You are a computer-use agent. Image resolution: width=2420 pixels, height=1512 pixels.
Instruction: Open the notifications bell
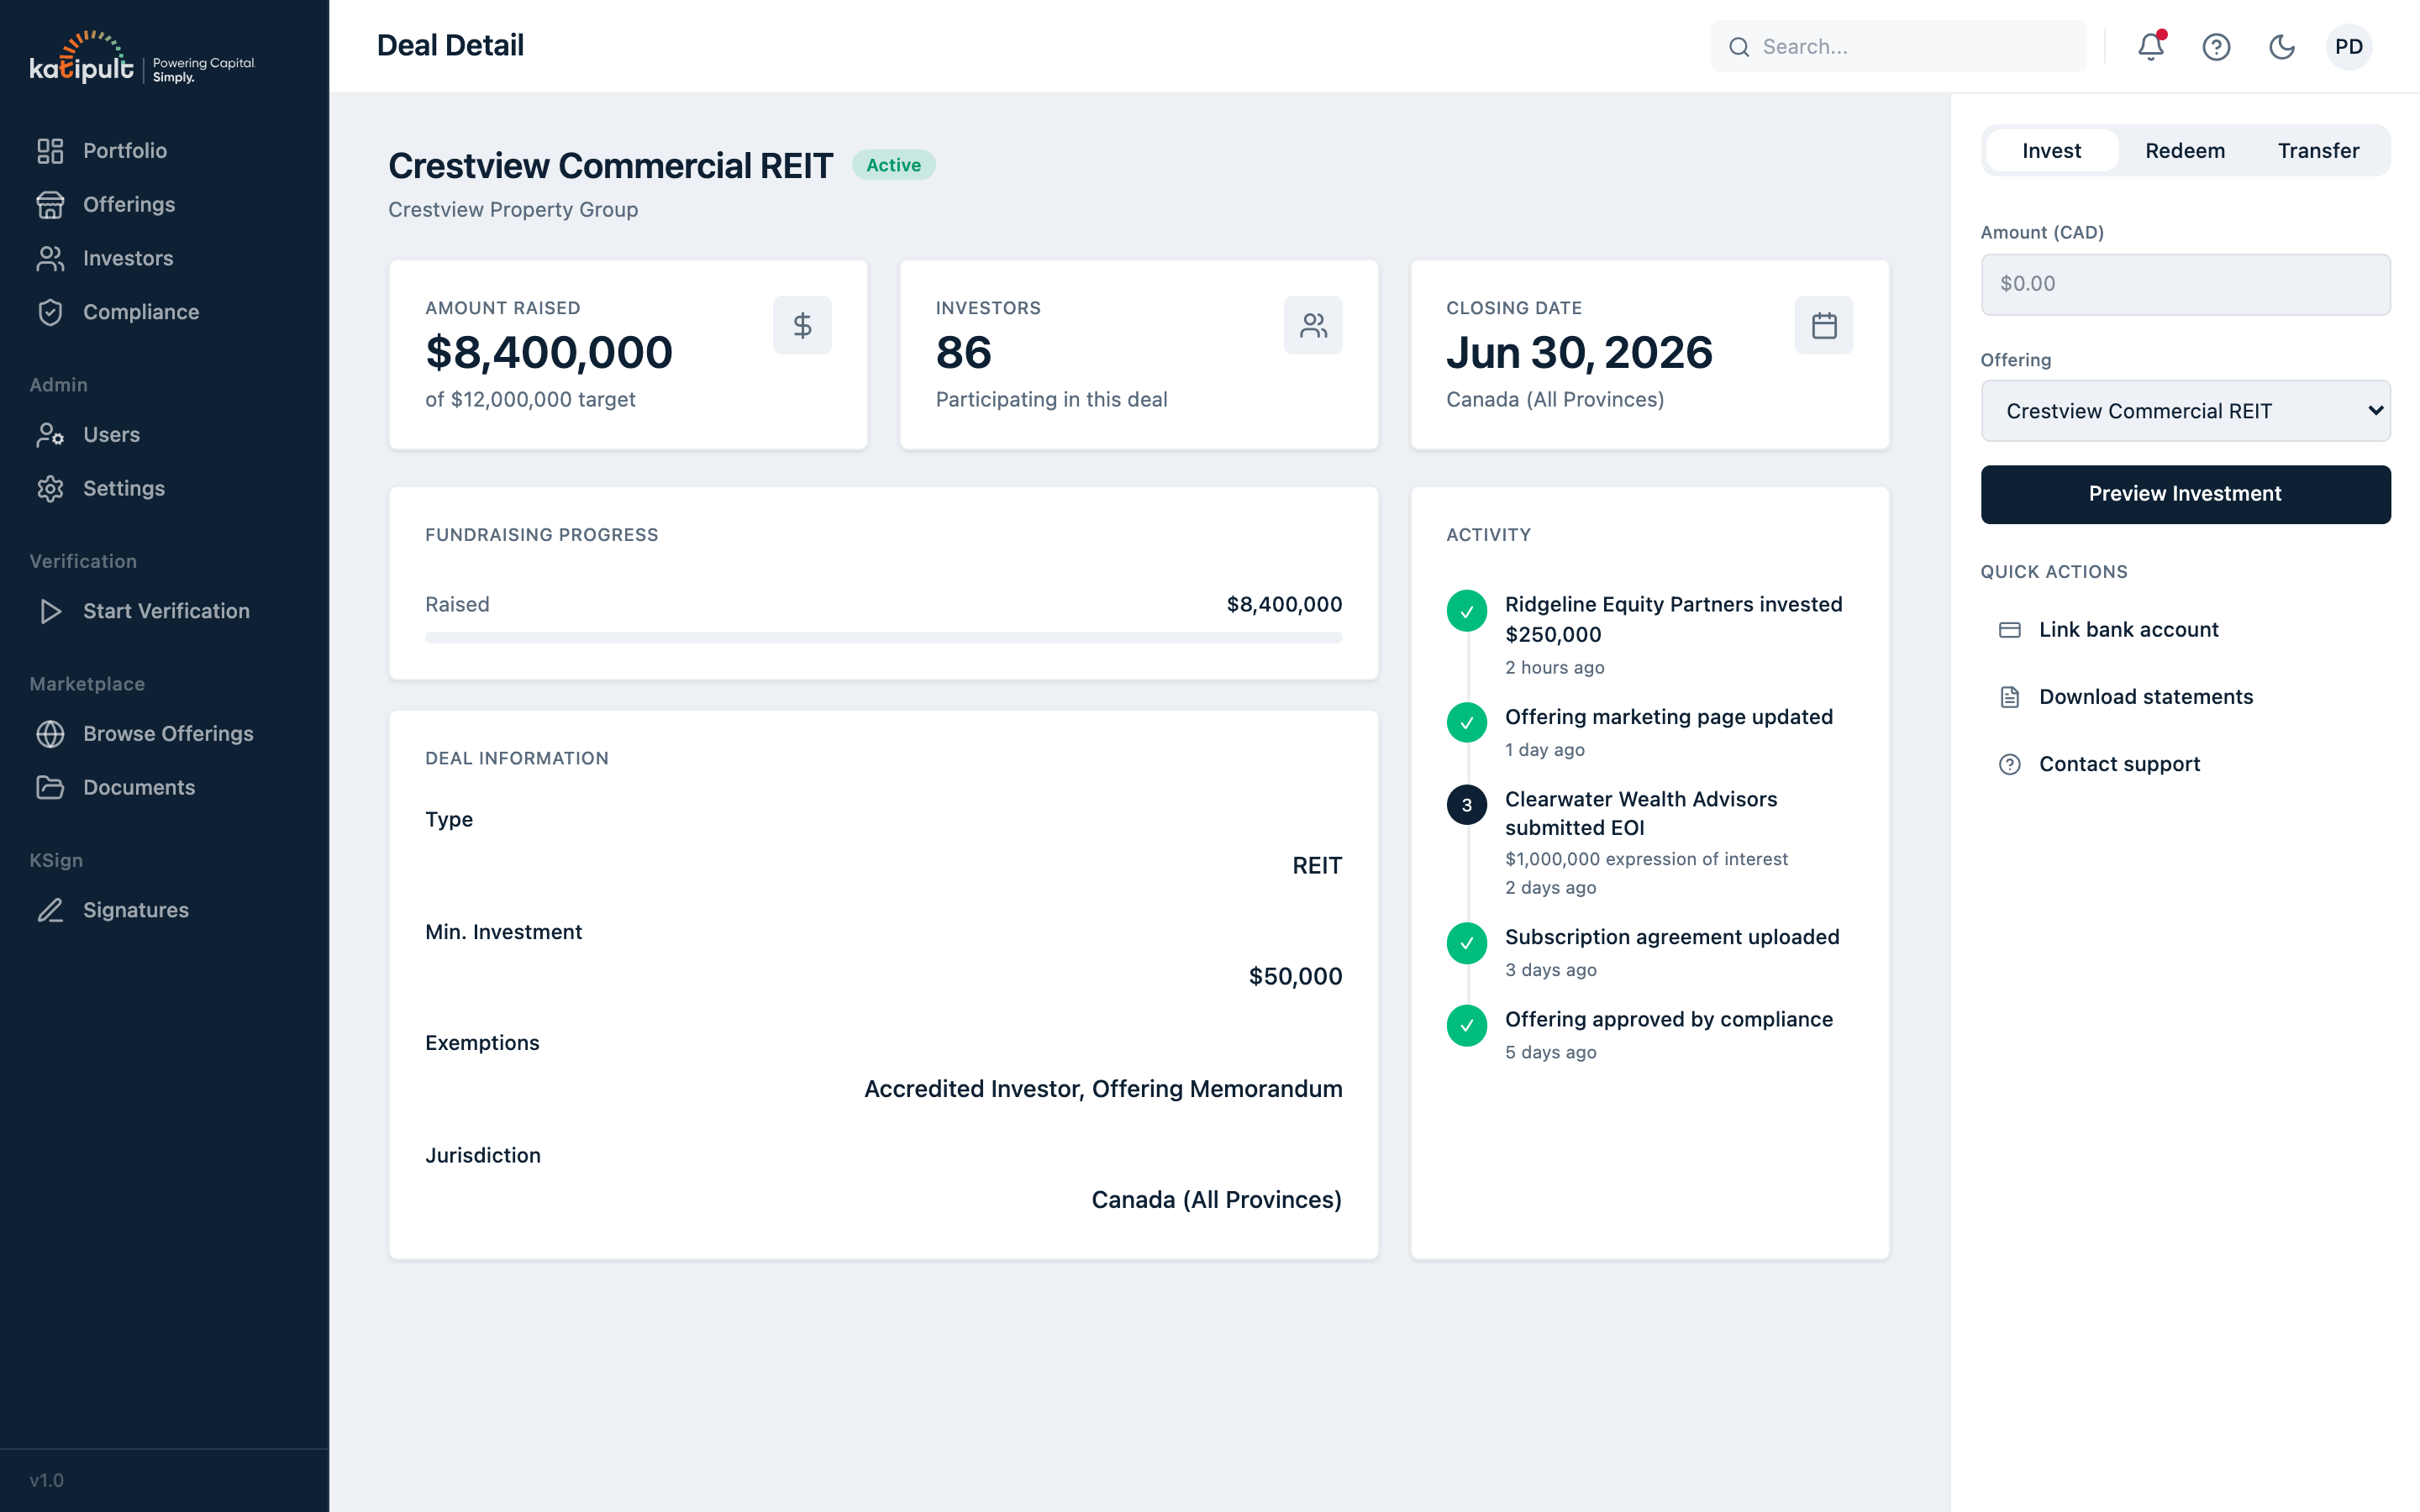pyautogui.click(x=2150, y=46)
